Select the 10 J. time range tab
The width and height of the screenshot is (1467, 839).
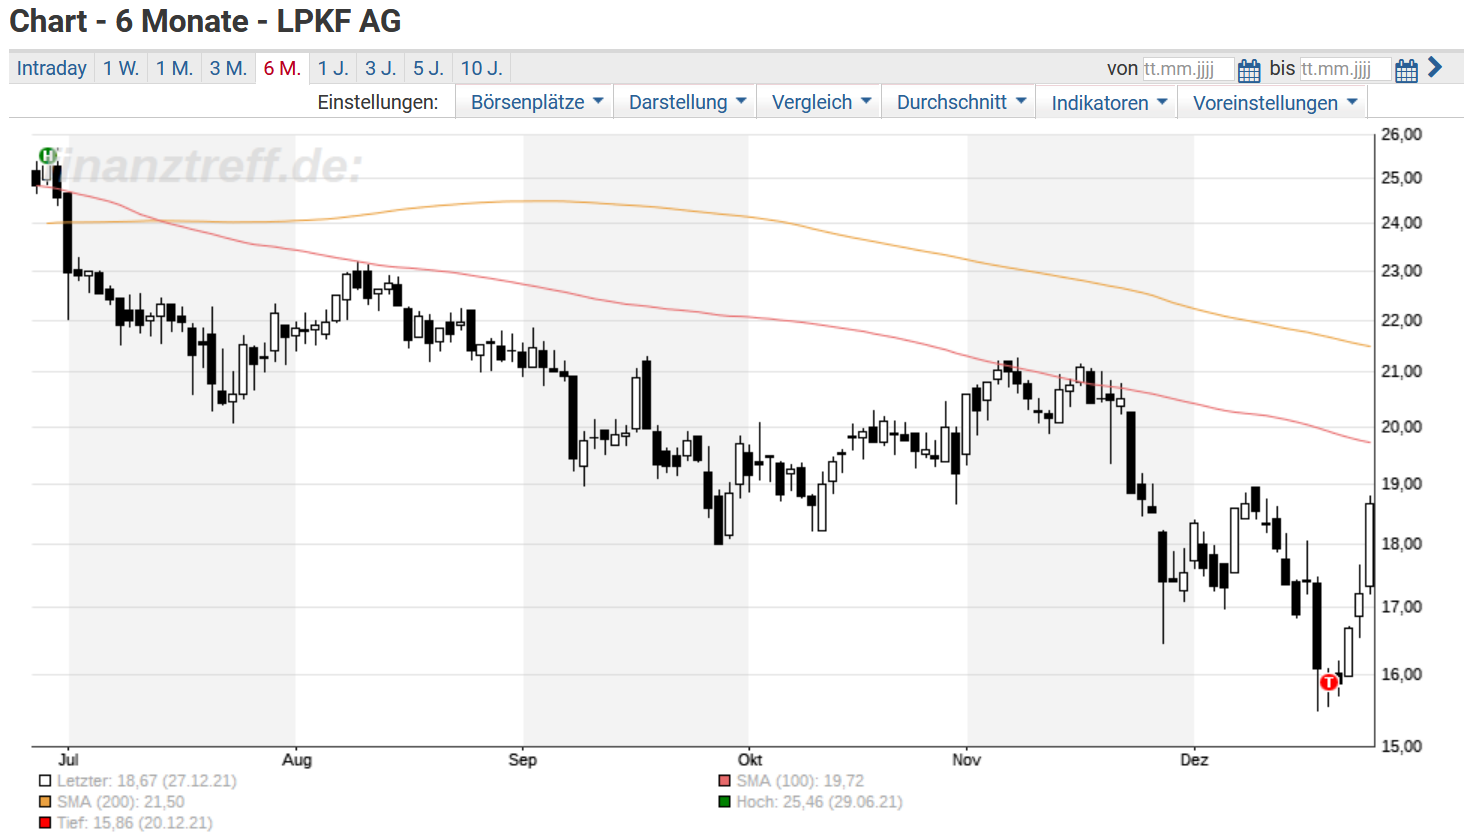[x=482, y=68]
